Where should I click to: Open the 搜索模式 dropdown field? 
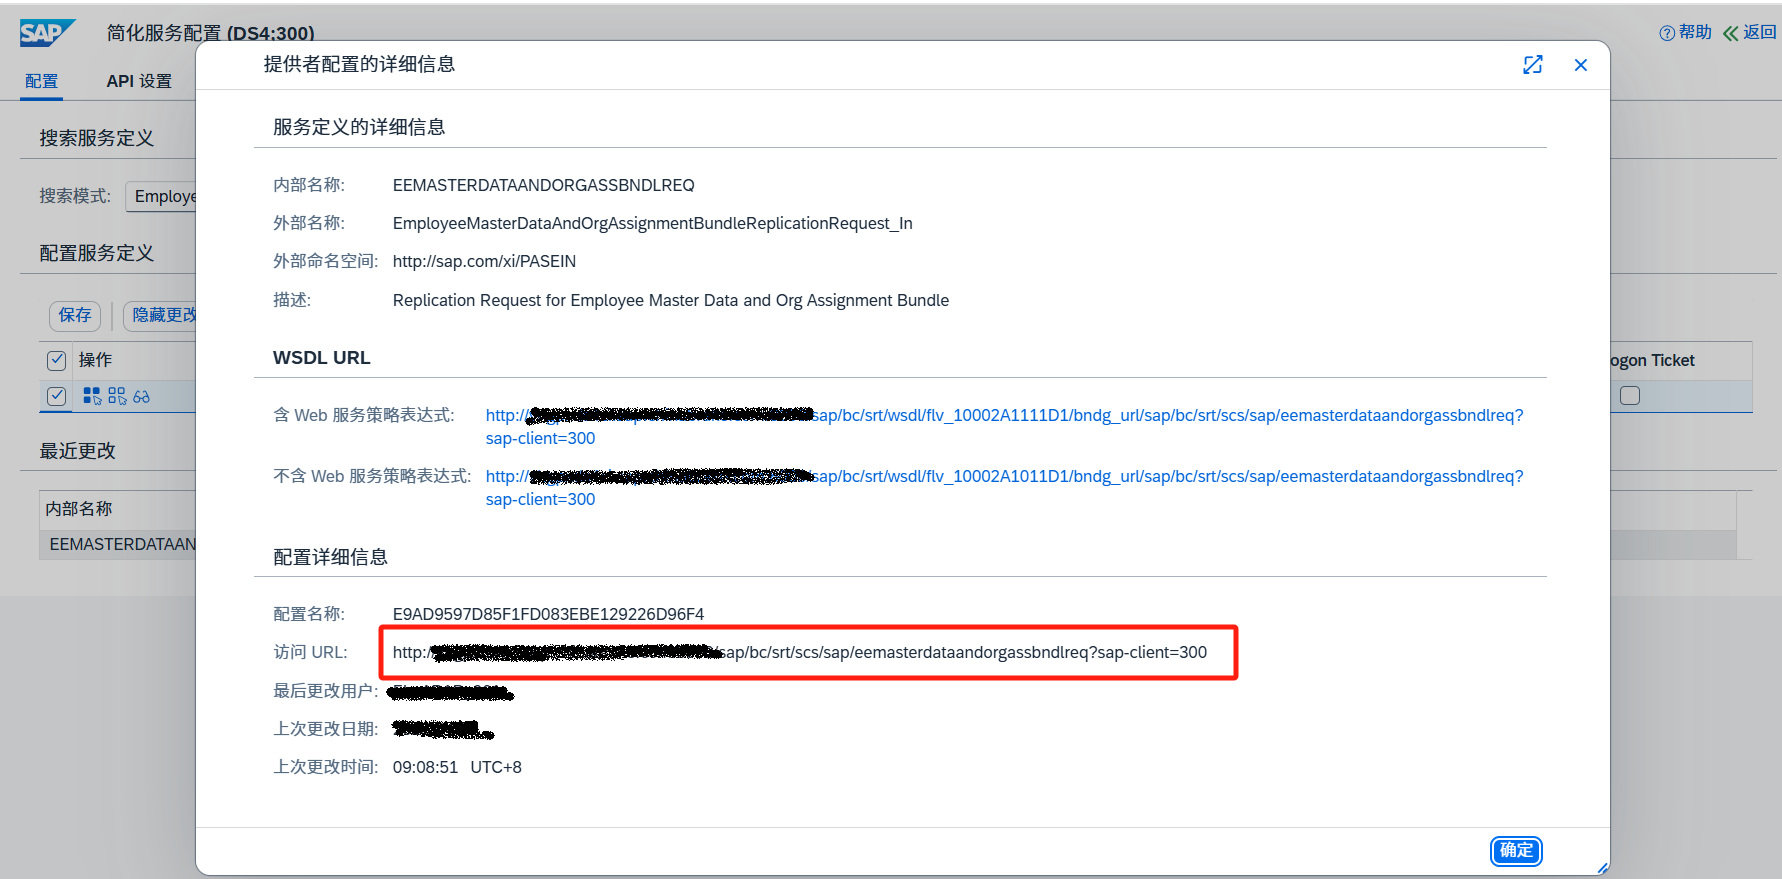coord(162,196)
